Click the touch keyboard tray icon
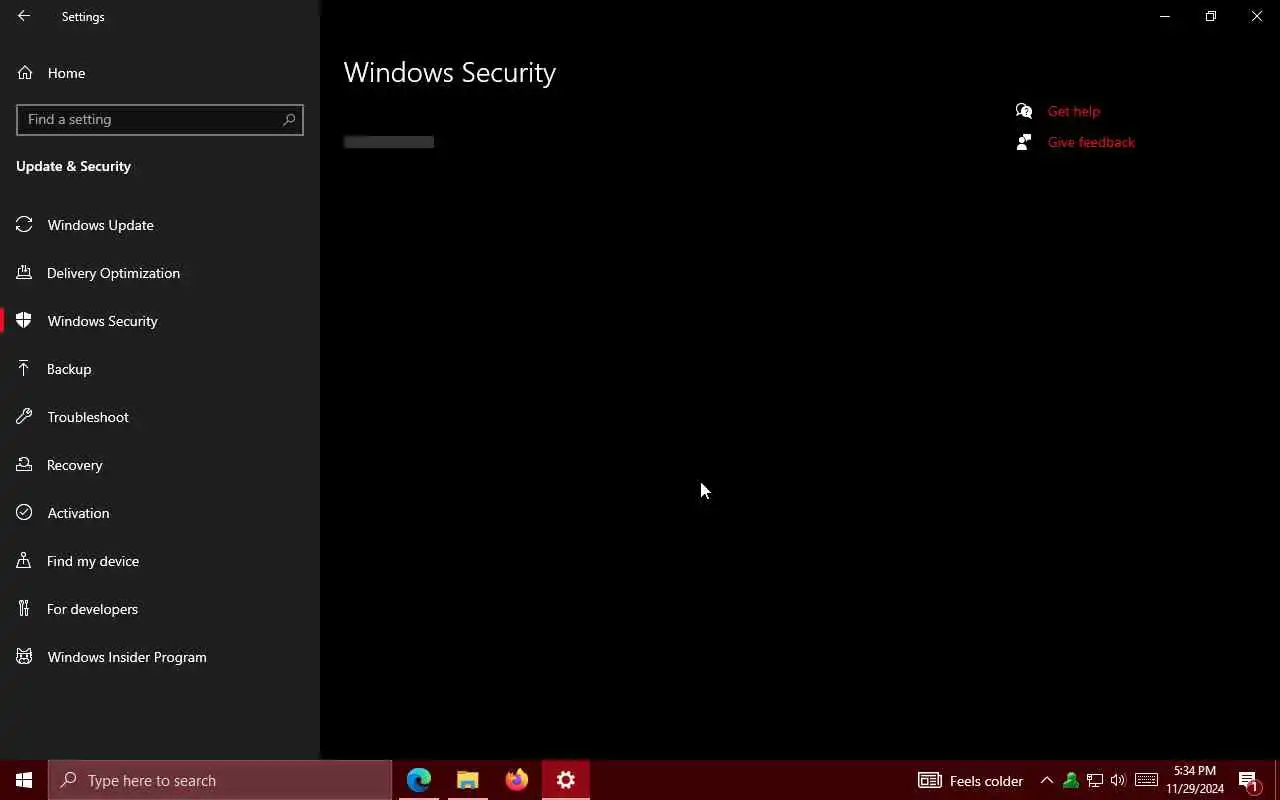Image resolution: width=1280 pixels, height=800 pixels. click(1147, 780)
